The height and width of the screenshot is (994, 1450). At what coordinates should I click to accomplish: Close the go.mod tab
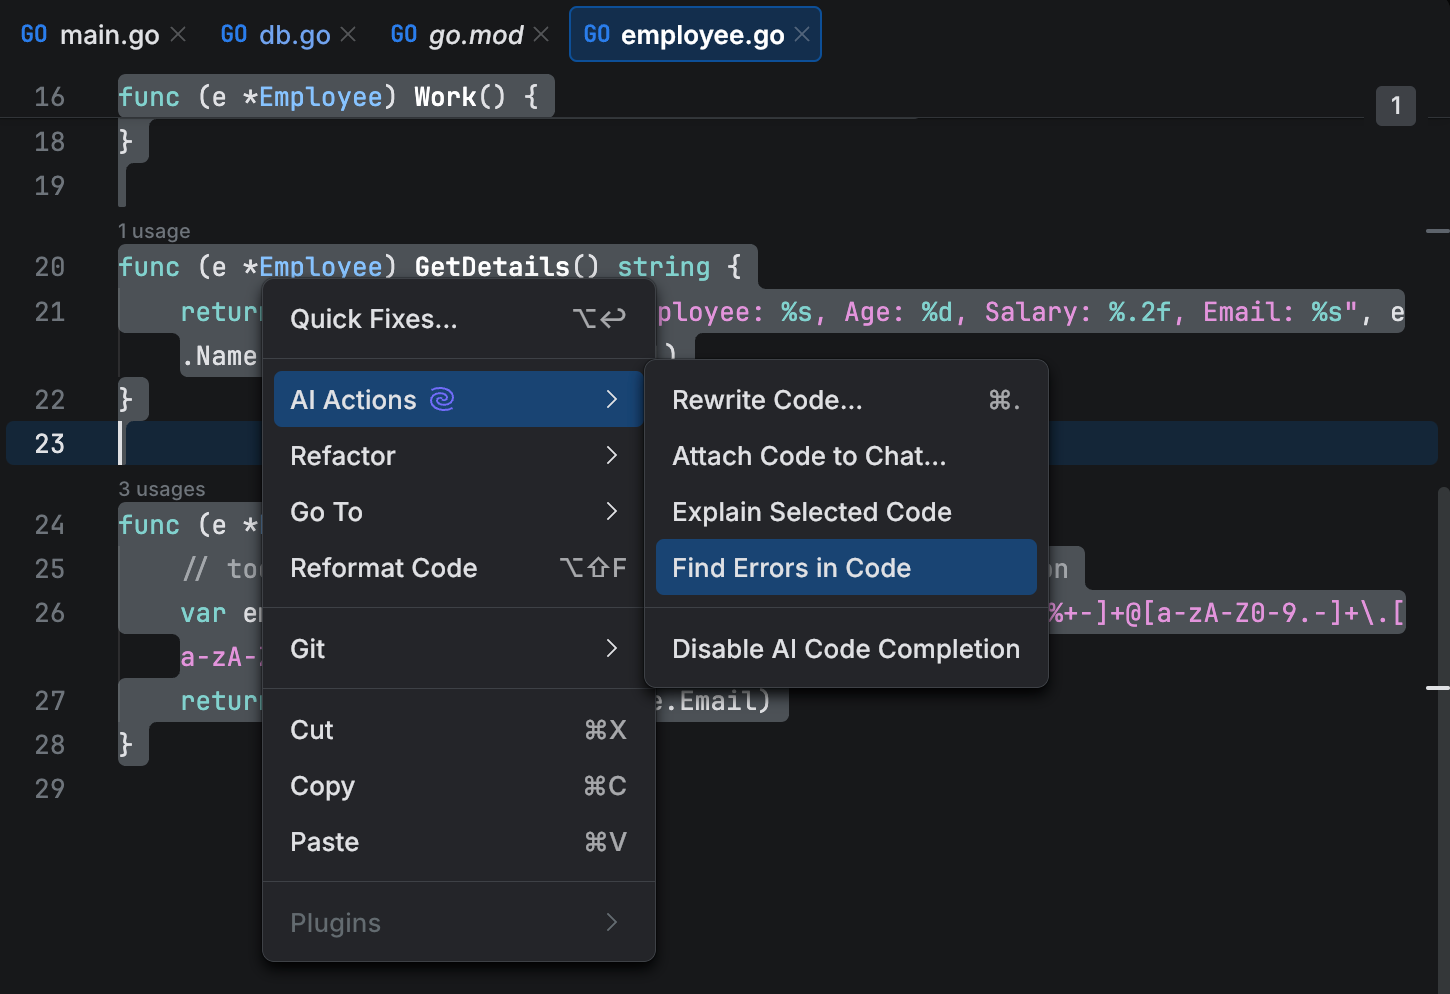tap(541, 35)
